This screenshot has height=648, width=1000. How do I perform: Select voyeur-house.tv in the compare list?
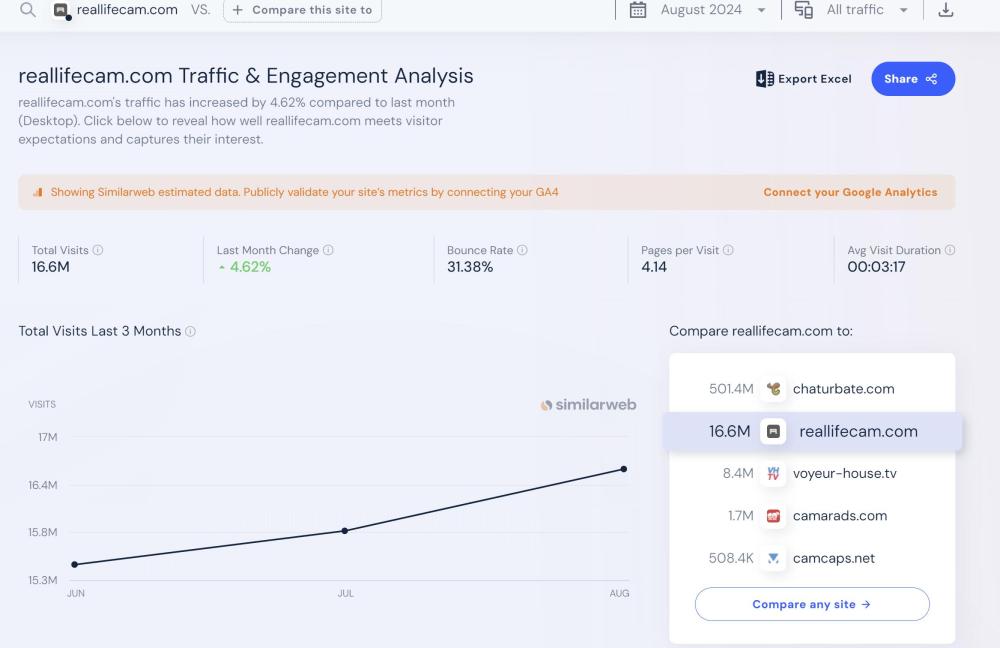pos(844,473)
